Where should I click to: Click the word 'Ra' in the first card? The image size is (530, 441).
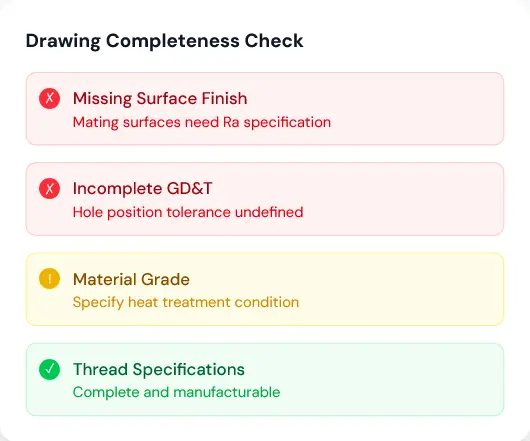[231, 122]
